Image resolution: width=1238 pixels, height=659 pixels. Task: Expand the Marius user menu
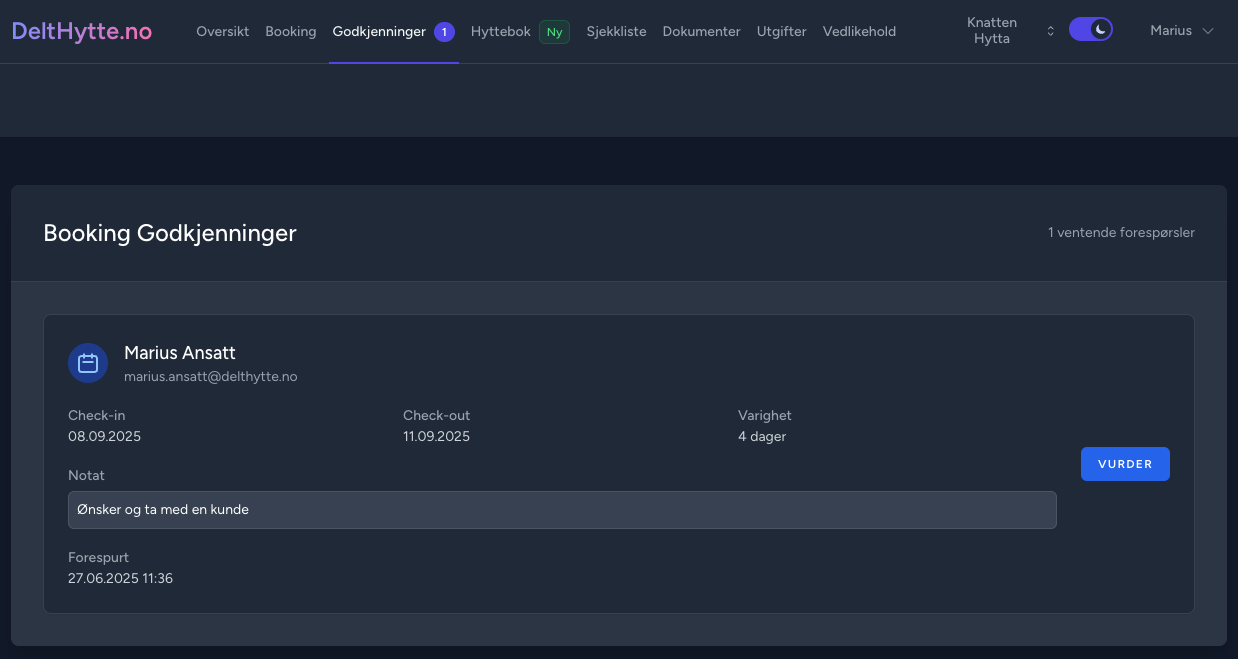point(1182,31)
